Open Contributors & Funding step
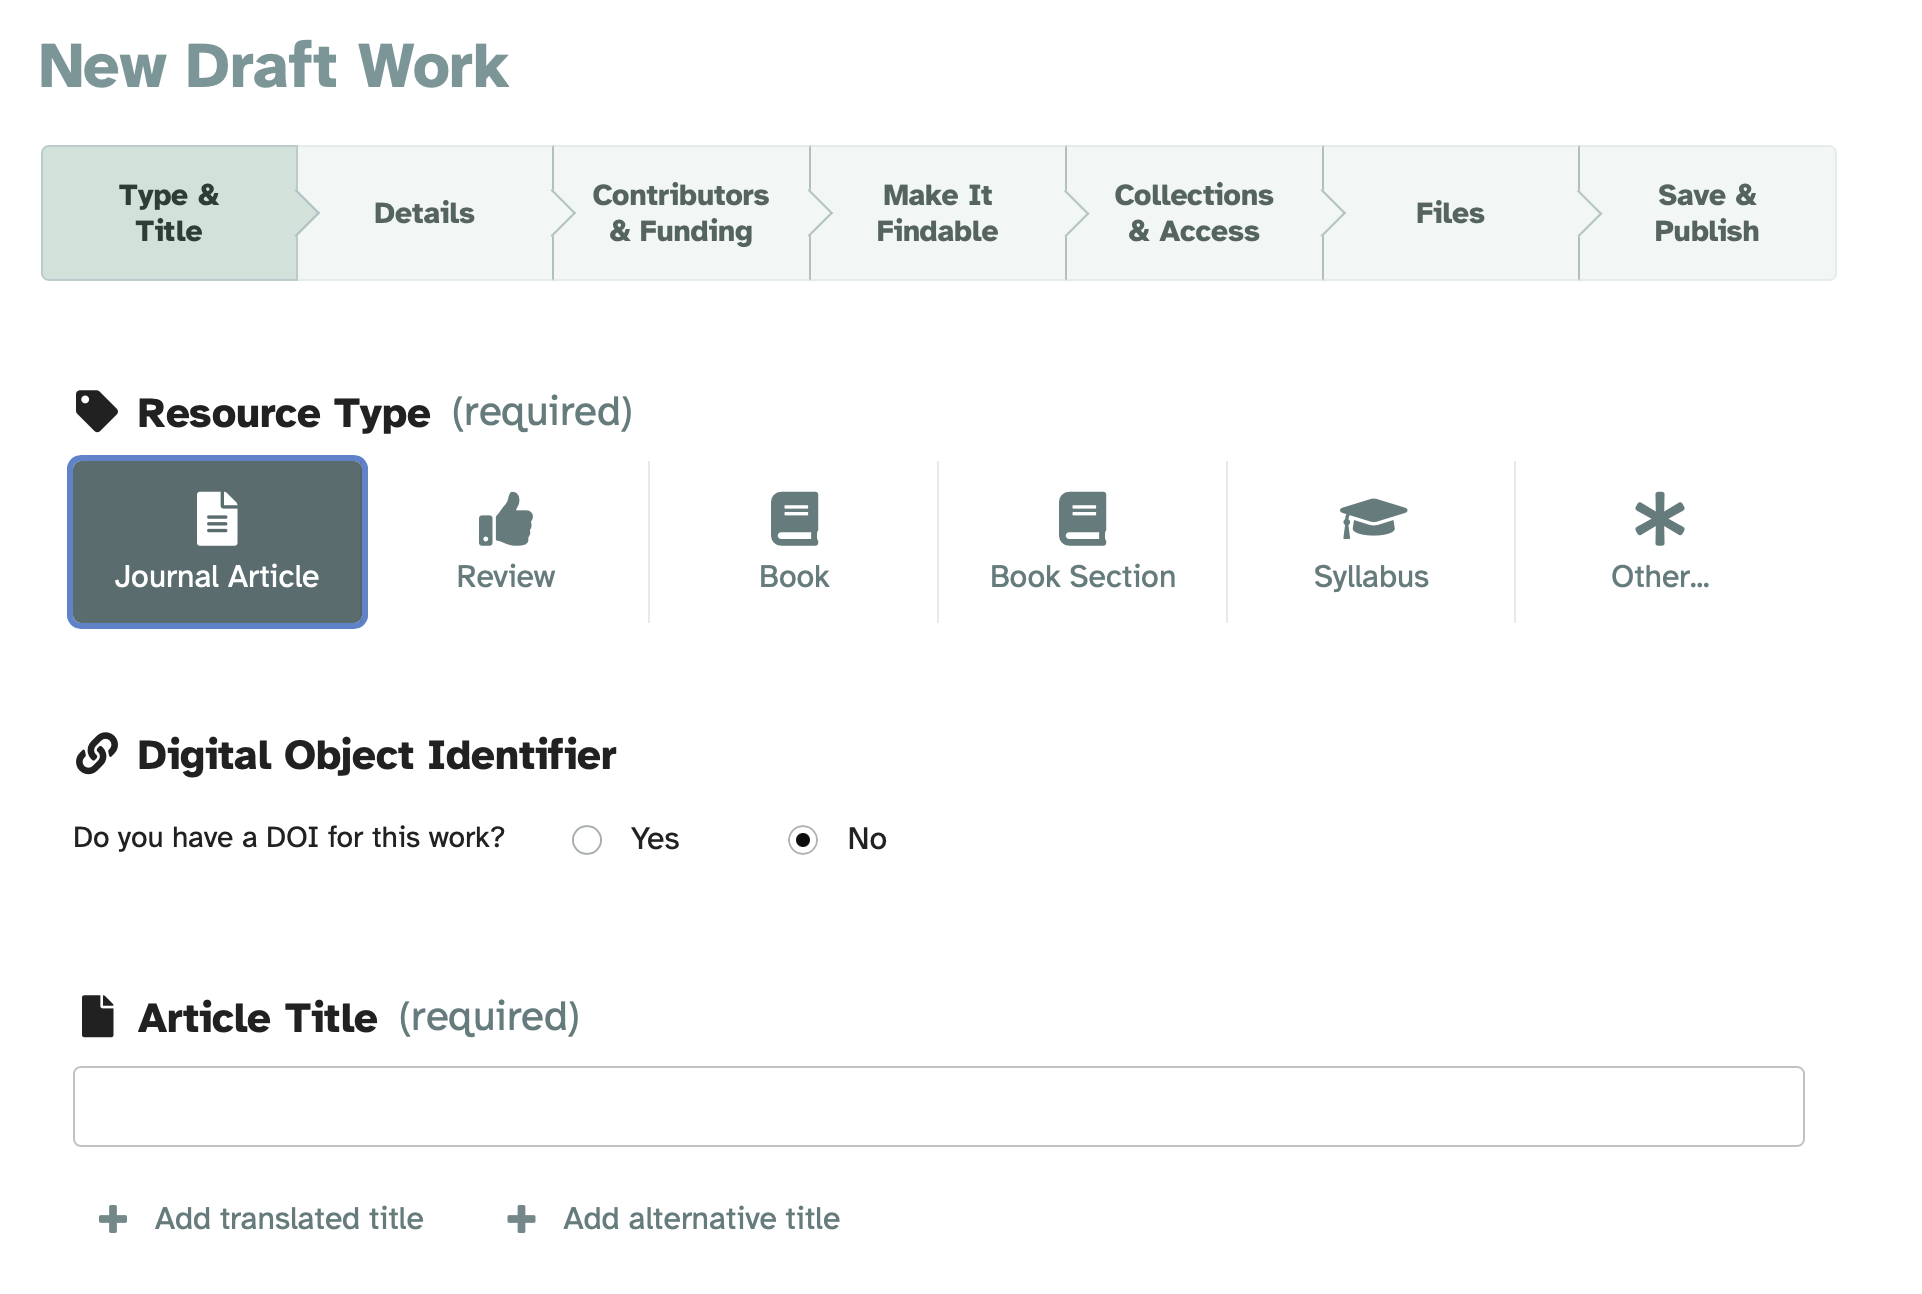The image size is (1922, 1294). click(681, 213)
